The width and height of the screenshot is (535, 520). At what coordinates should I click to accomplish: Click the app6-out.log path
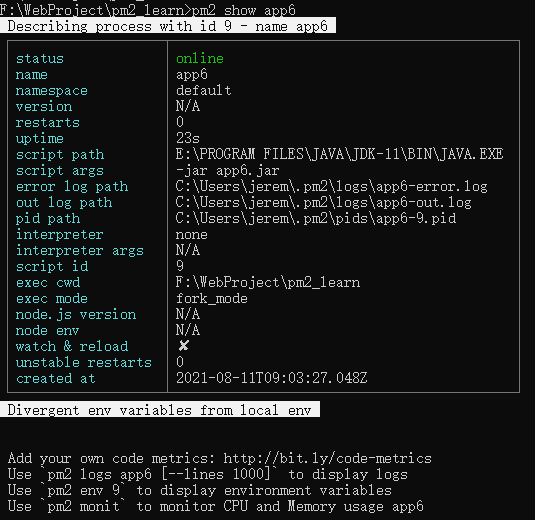323,202
